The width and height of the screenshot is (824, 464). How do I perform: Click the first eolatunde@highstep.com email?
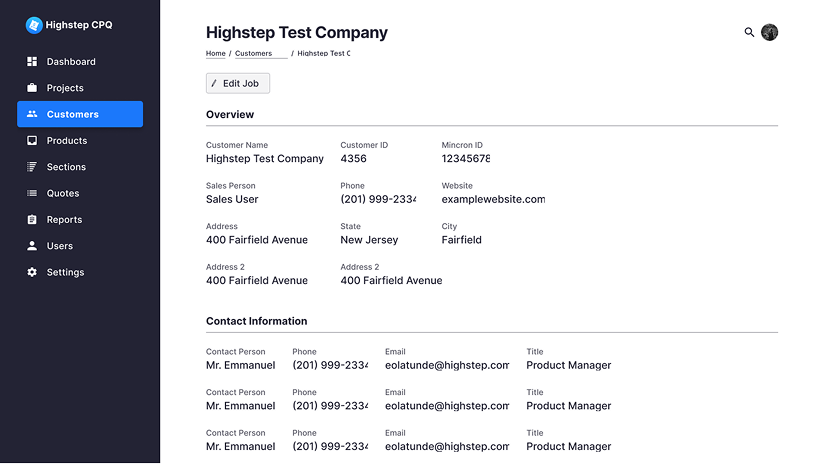click(x=447, y=365)
